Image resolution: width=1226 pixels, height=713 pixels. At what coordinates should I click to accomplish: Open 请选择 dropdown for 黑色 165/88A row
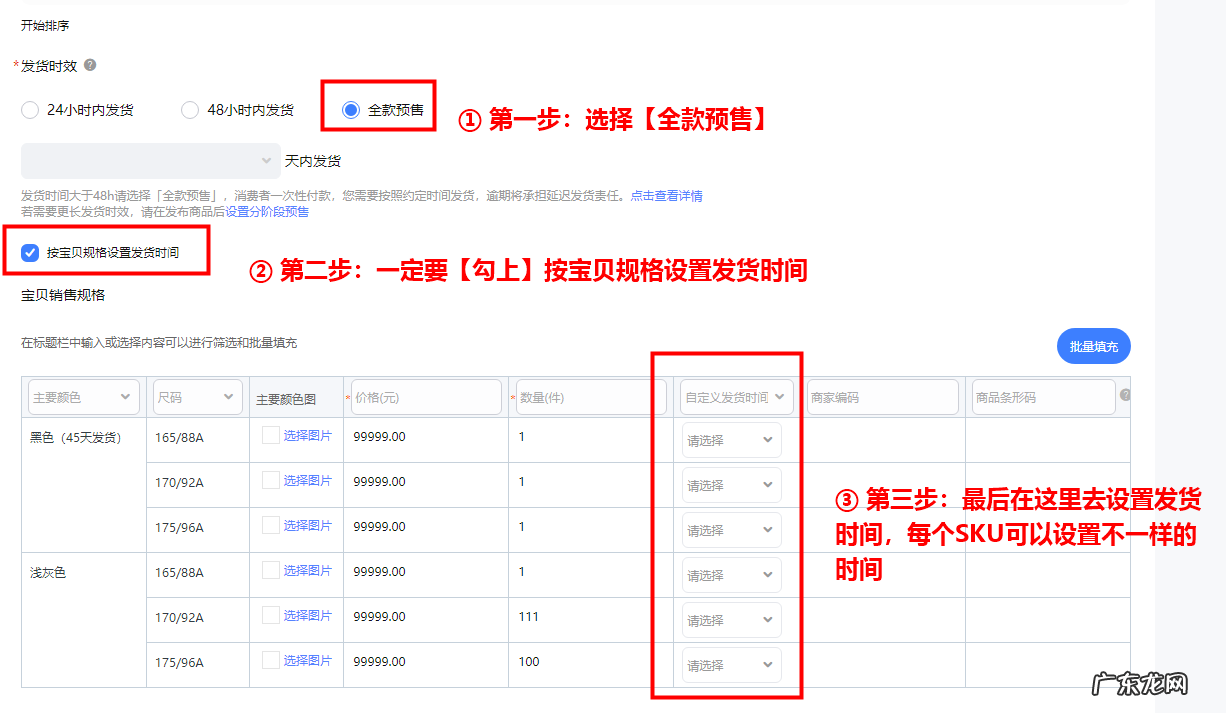[x=731, y=439]
